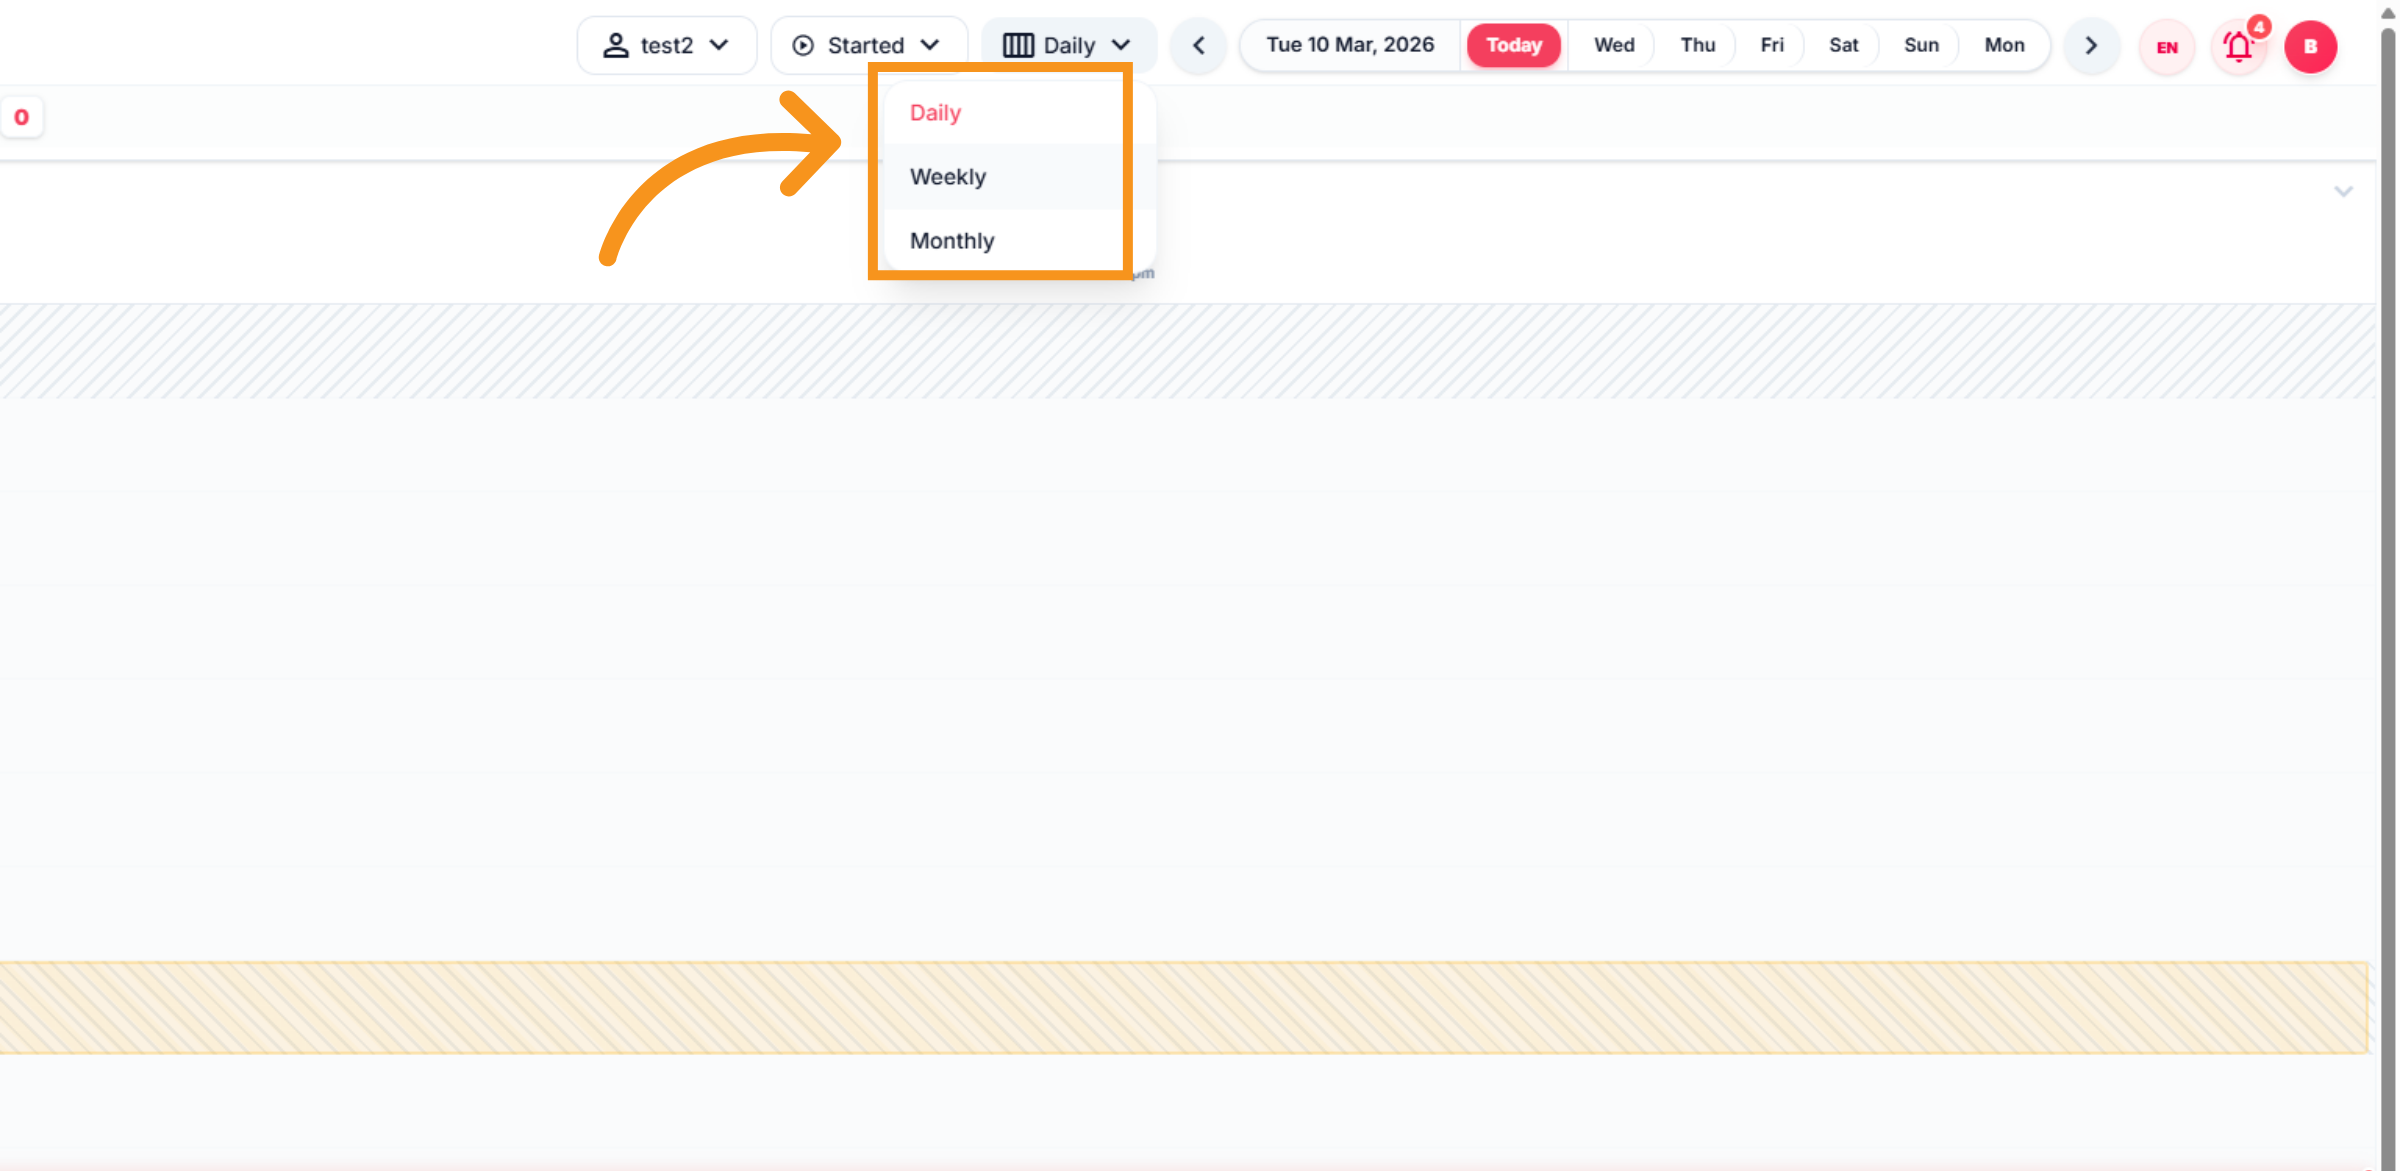2400x1171 pixels.
Task: Select Wed in the day selector
Action: pyautogui.click(x=1613, y=44)
